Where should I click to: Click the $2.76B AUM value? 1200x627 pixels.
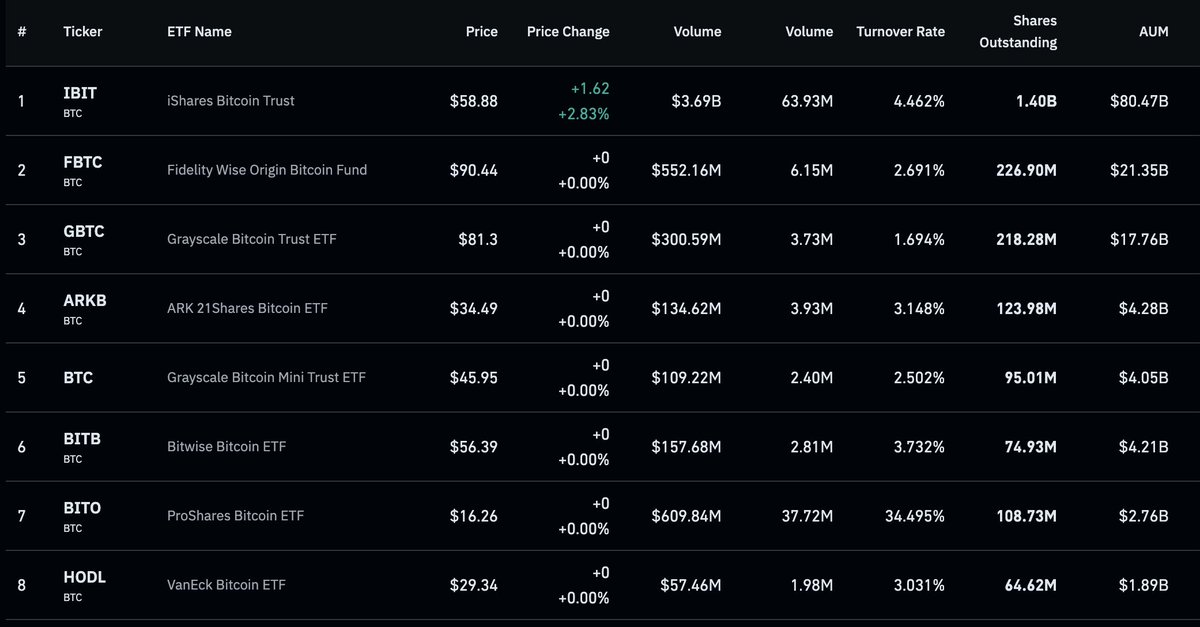1143,516
